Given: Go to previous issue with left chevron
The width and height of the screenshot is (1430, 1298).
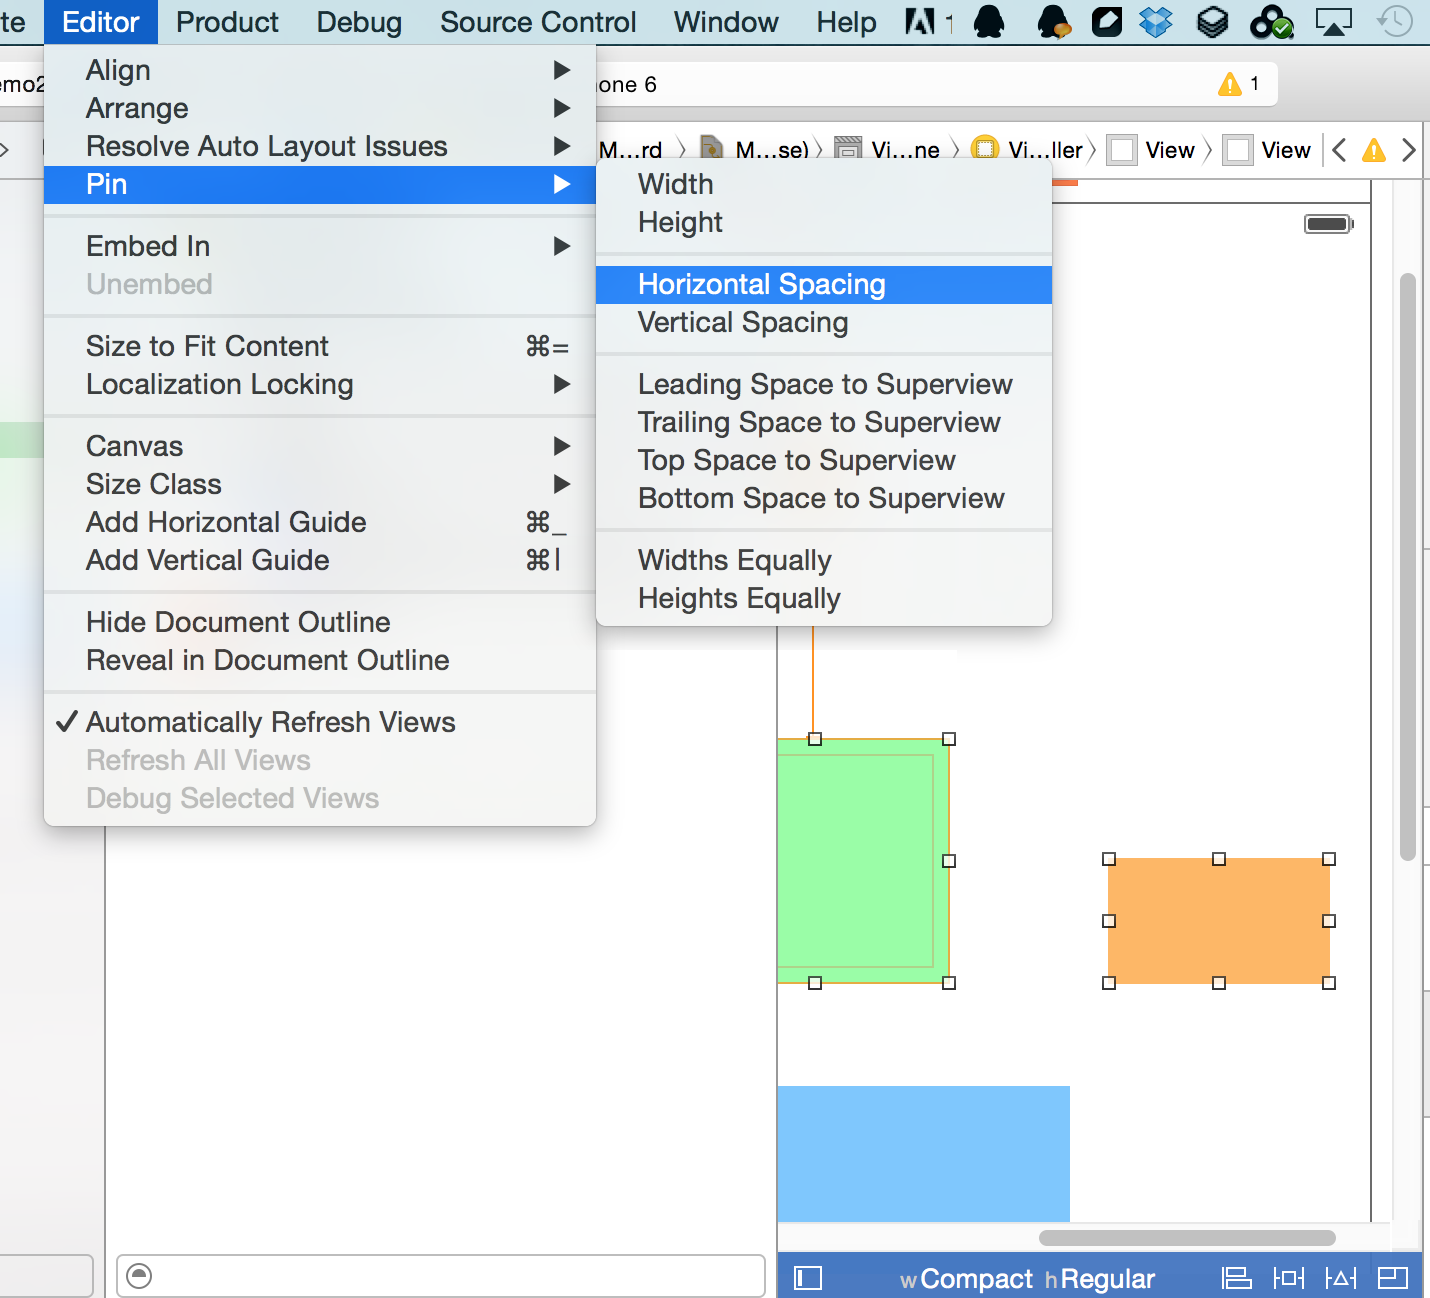Looking at the screenshot, I should pos(1340,150).
